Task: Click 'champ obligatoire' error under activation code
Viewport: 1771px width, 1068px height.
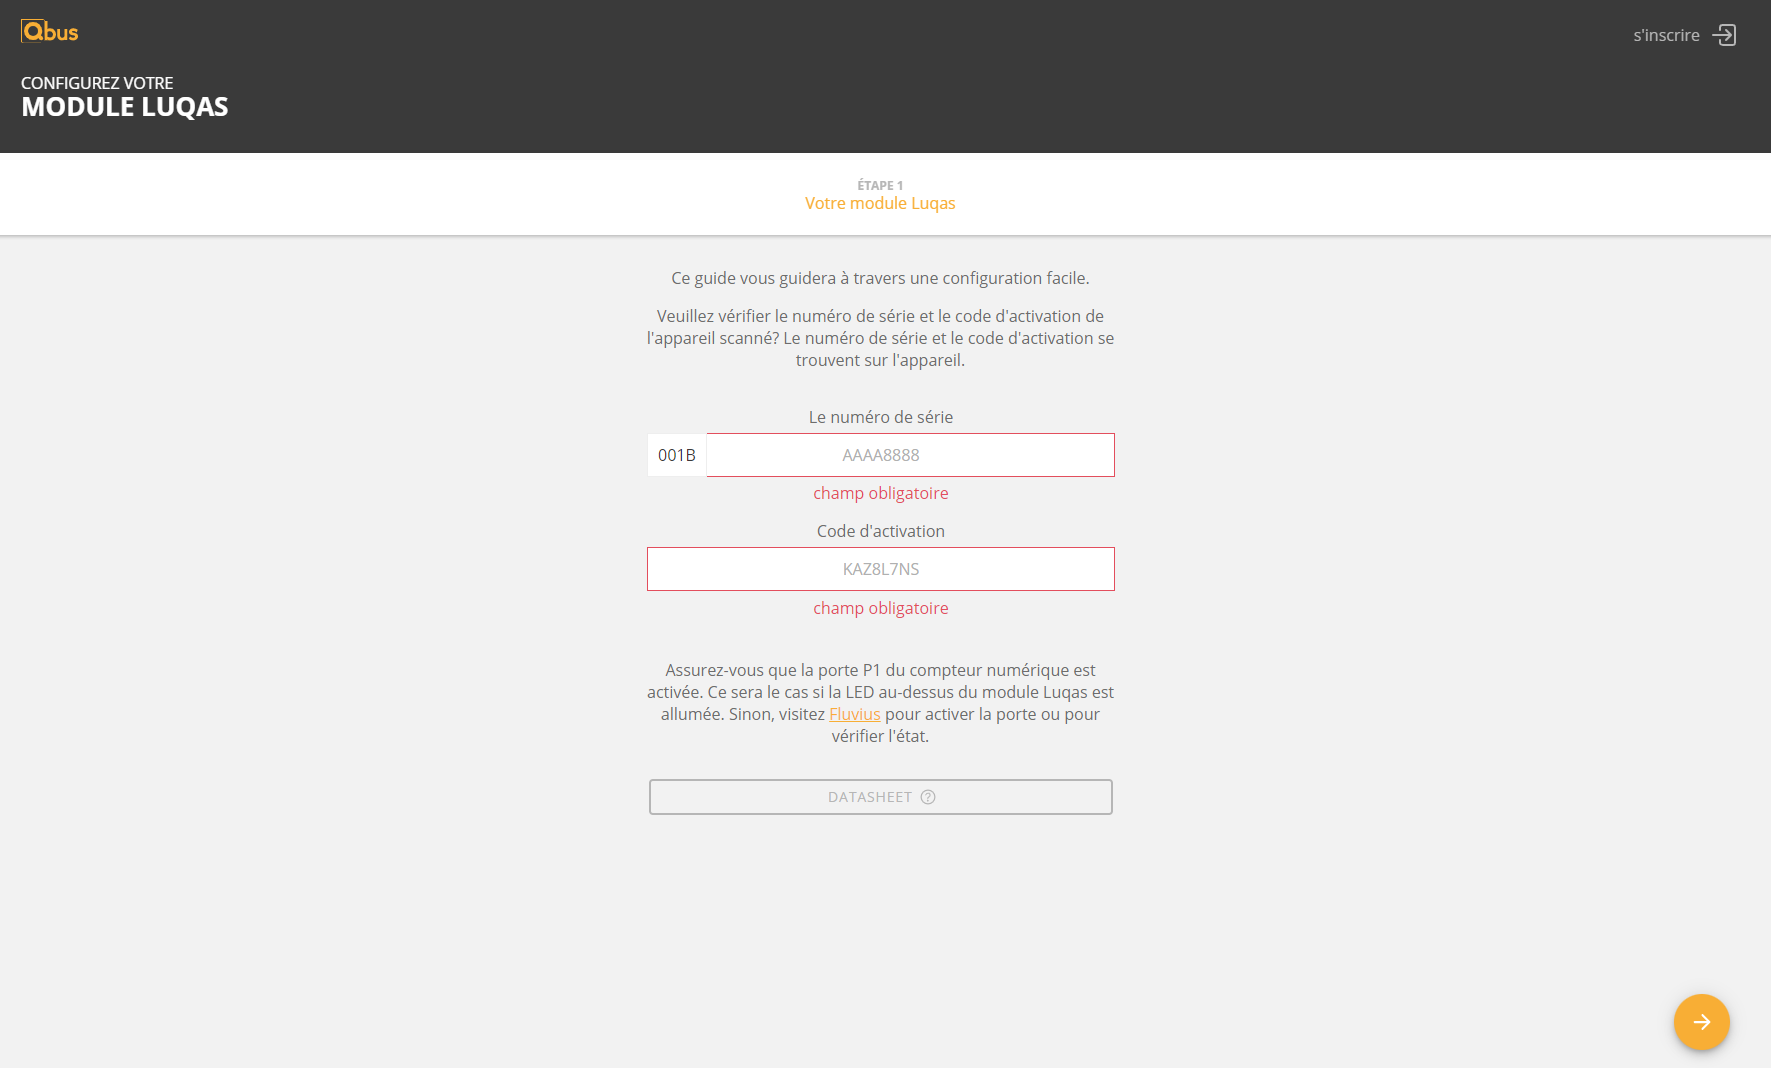Action: pos(880,608)
